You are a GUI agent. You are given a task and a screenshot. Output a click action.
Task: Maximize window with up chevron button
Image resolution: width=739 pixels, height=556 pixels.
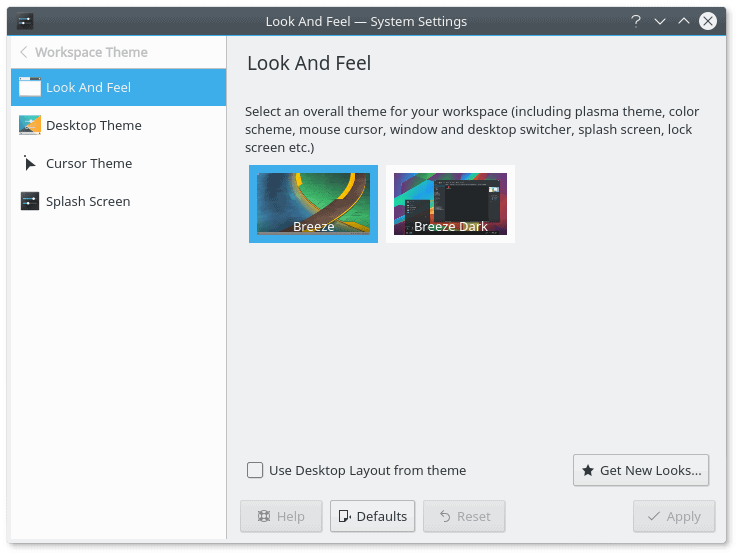(x=684, y=21)
